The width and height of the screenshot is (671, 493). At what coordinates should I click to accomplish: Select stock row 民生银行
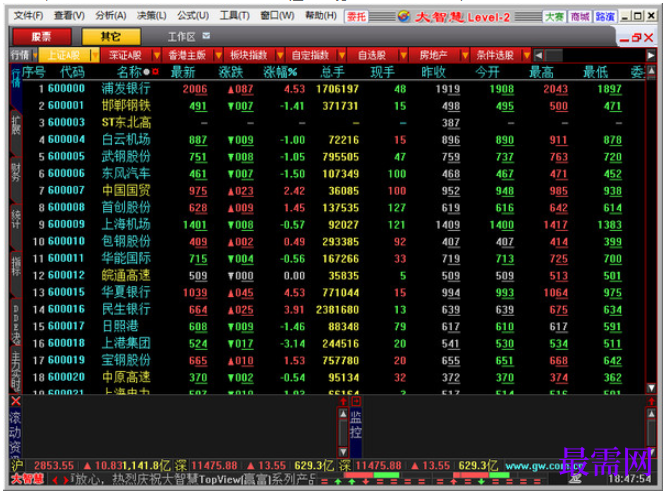click(333, 309)
